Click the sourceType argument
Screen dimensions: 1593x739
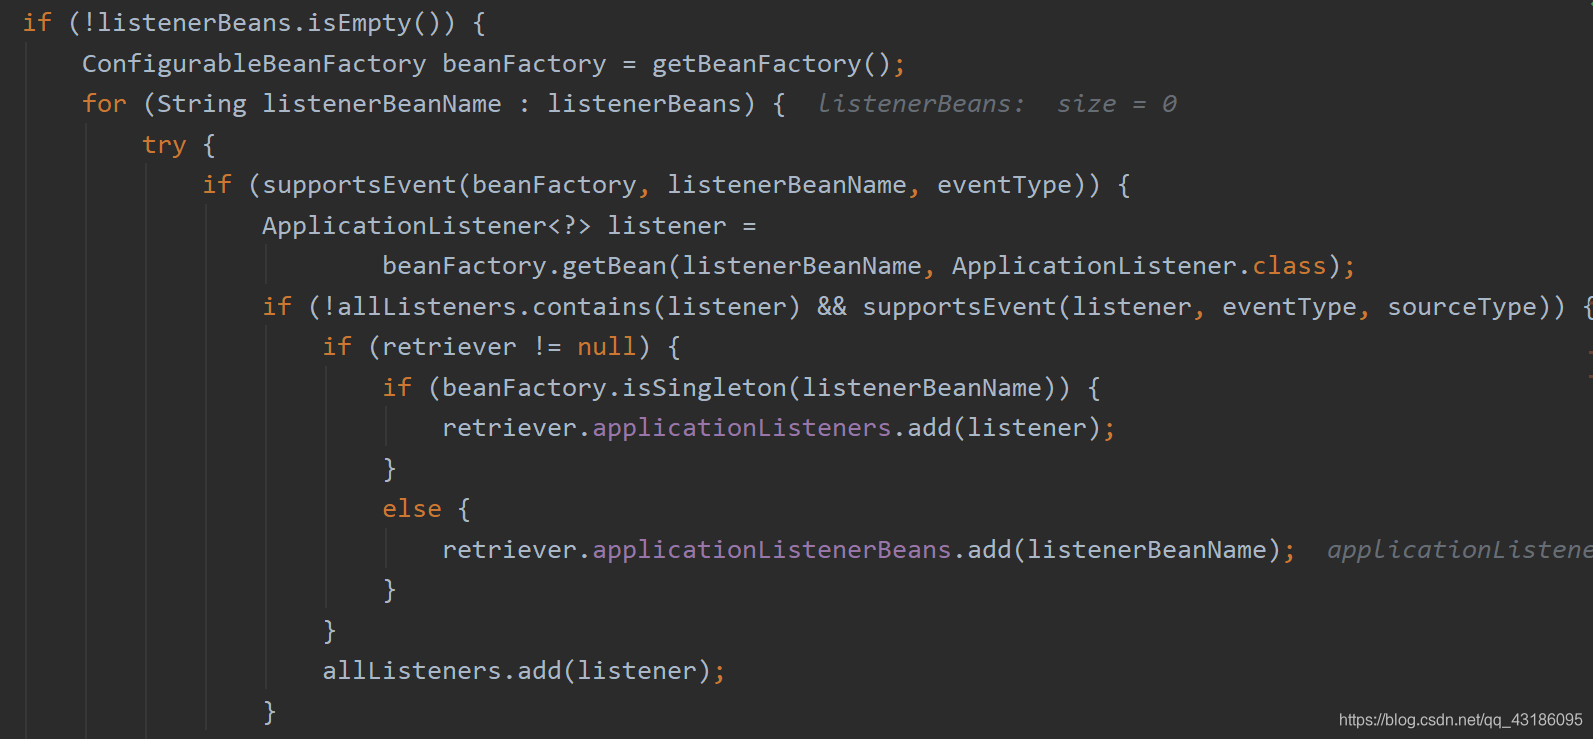coord(1462,307)
